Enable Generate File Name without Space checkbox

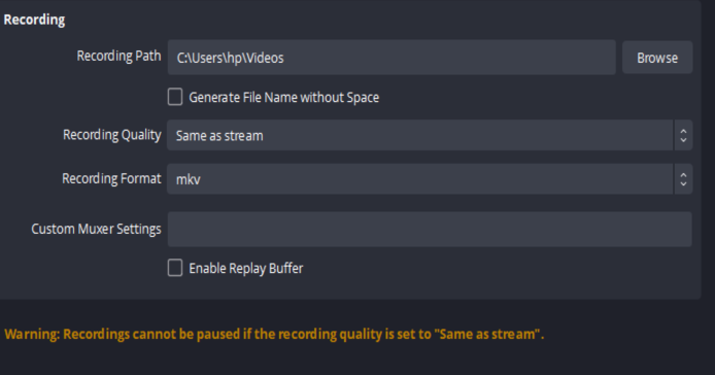coord(175,97)
